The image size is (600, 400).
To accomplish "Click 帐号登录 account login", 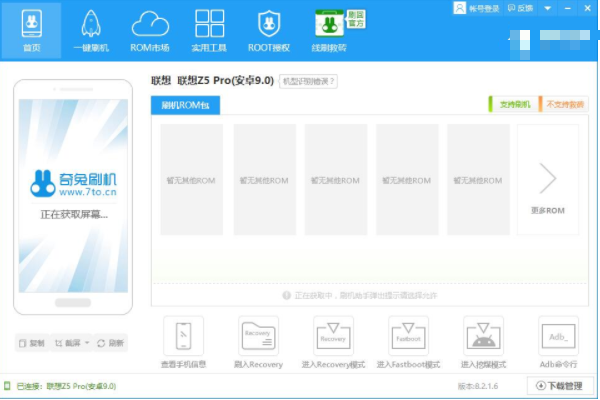I will pos(484,8).
